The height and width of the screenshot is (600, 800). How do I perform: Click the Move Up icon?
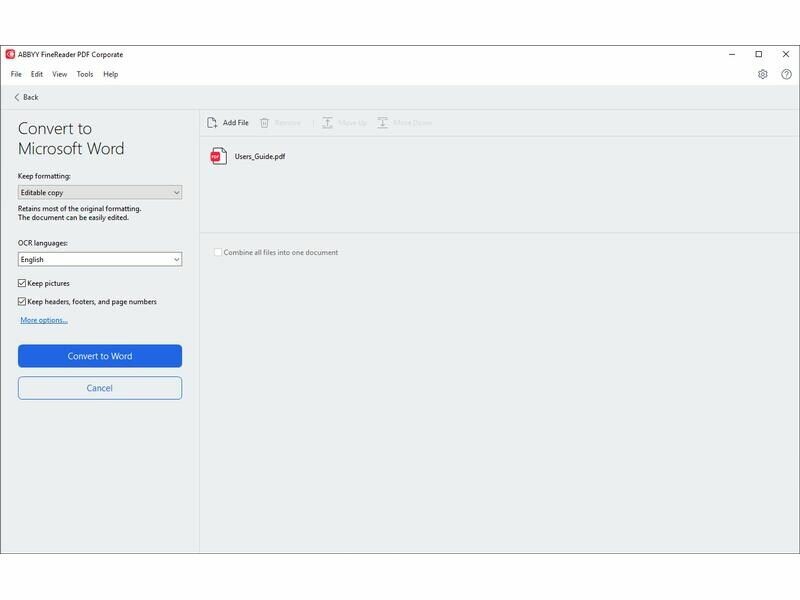(327, 123)
